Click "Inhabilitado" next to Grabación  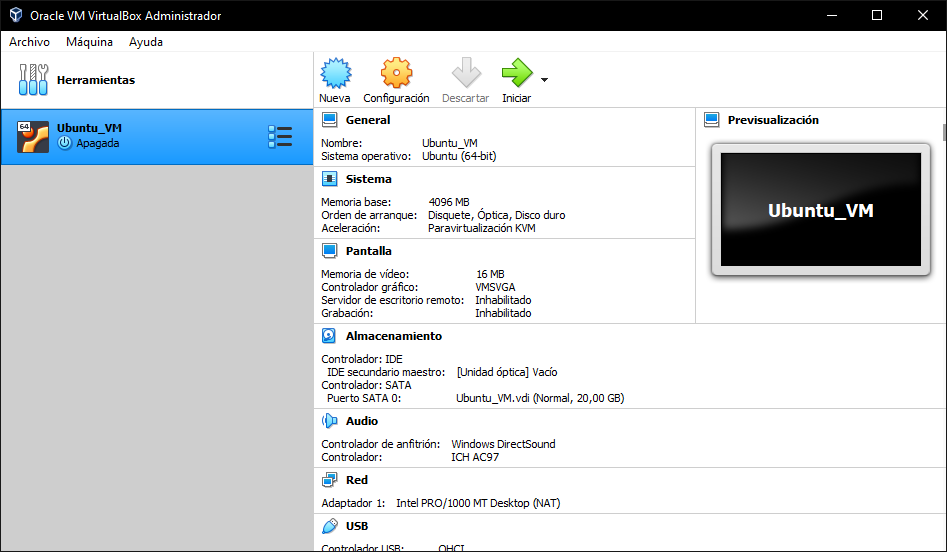click(x=503, y=313)
